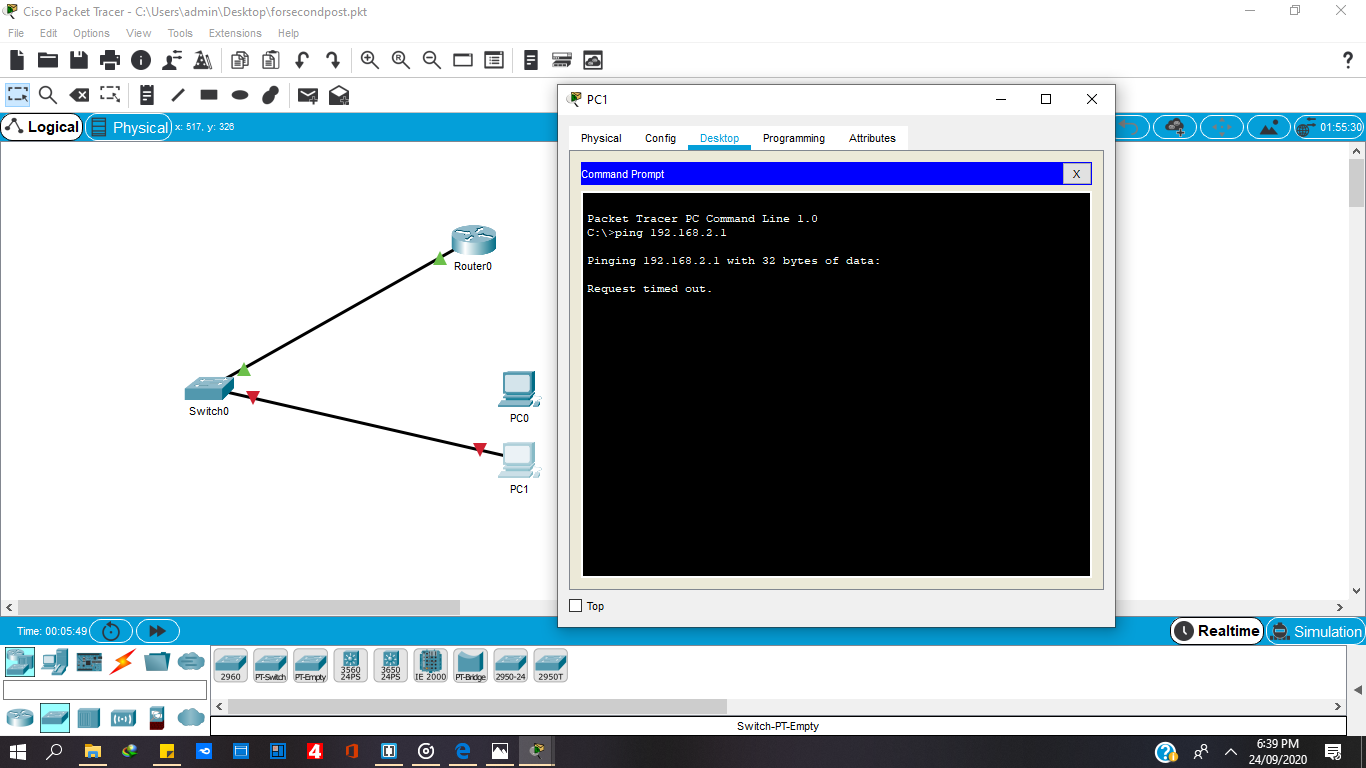This screenshot has height=768, width=1366.
Task: Select the Routers subcategory icon
Action: [19, 717]
